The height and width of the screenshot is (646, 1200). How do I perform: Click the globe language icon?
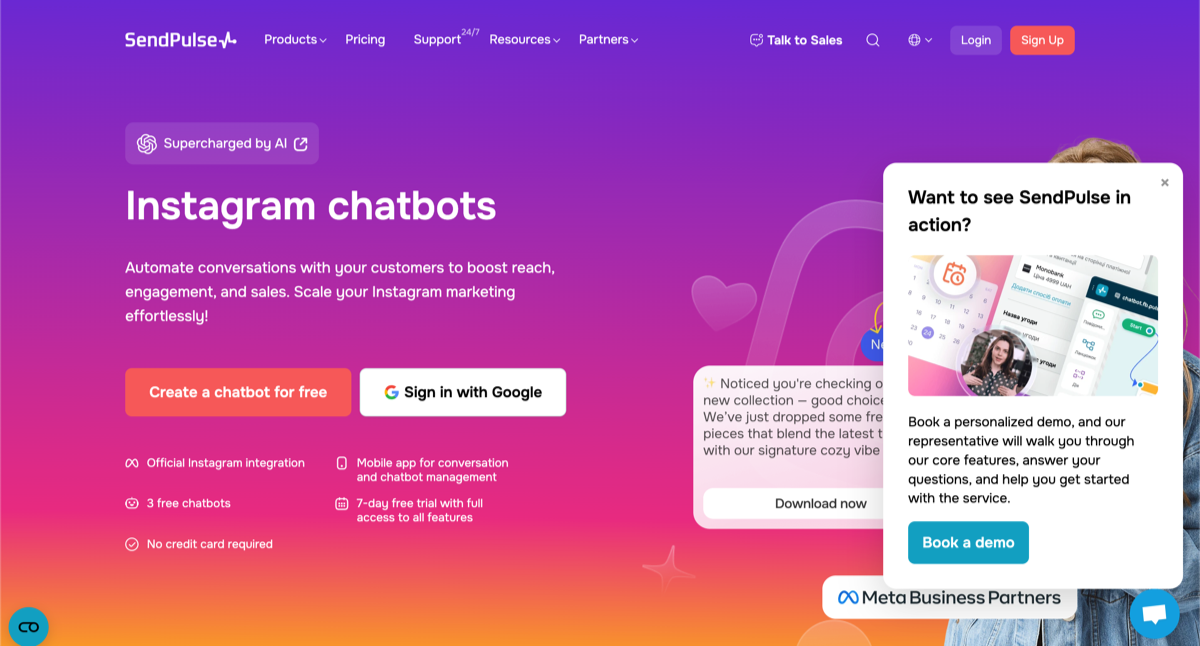(914, 40)
